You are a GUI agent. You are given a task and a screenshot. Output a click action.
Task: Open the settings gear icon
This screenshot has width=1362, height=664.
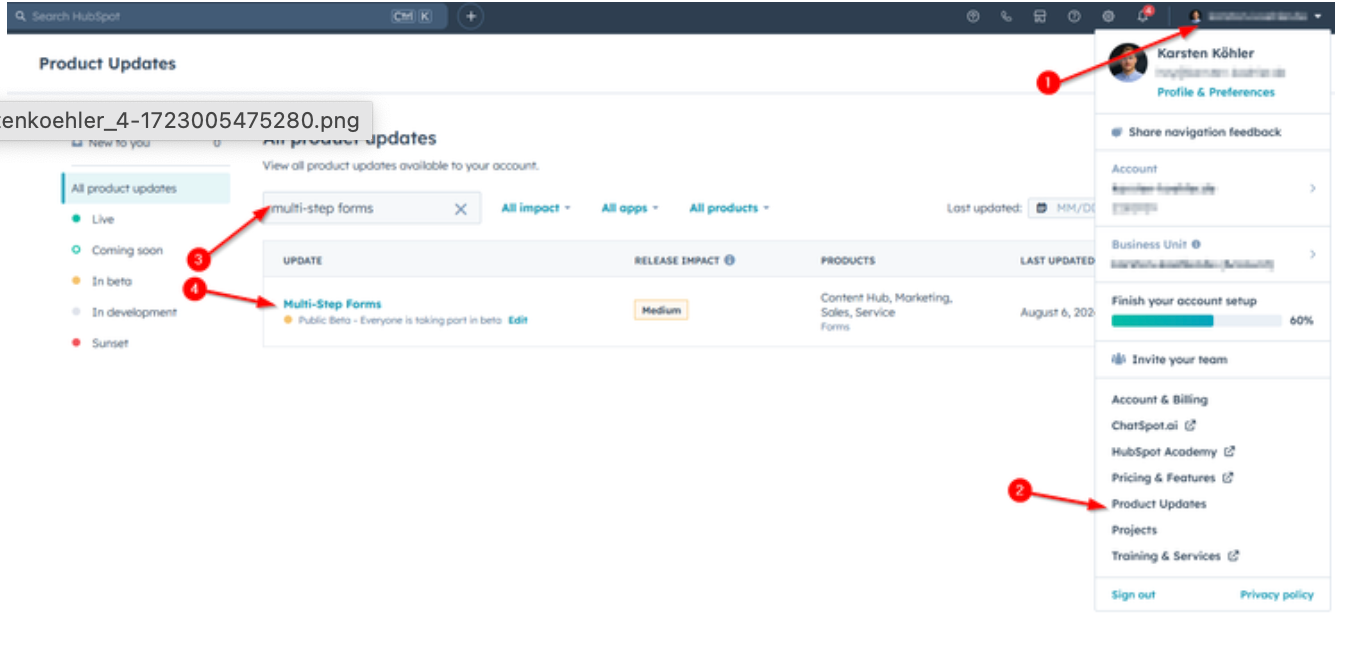tap(1108, 16)
